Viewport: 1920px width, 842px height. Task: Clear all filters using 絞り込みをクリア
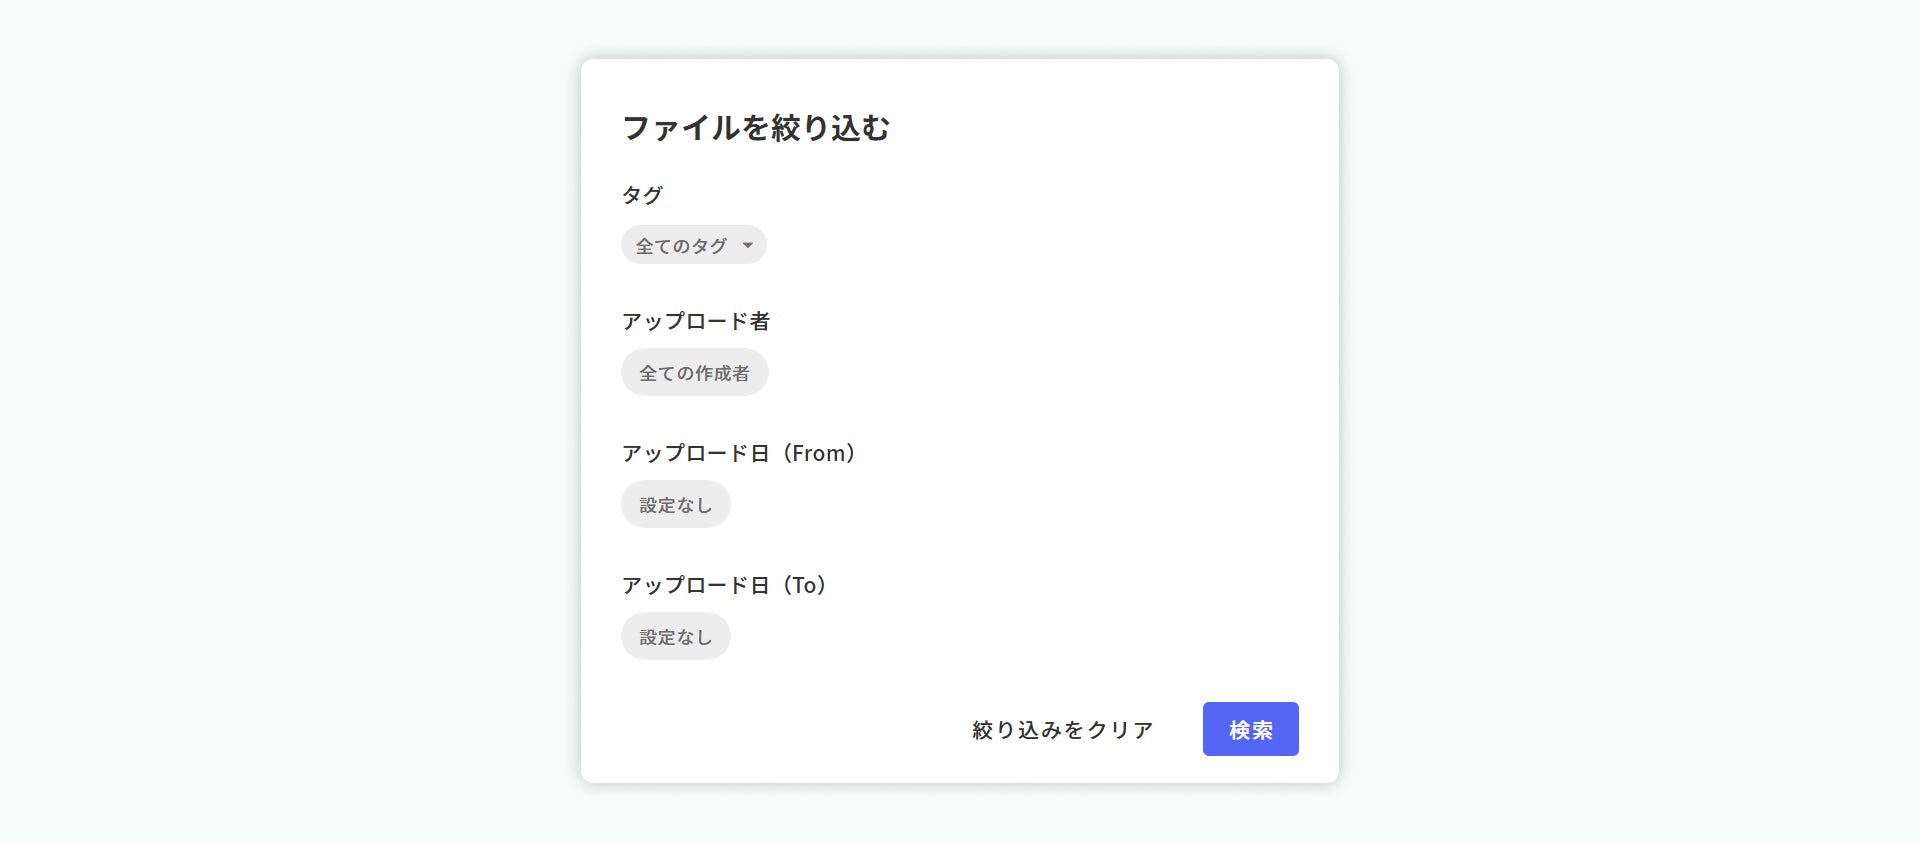[1062, 730]
